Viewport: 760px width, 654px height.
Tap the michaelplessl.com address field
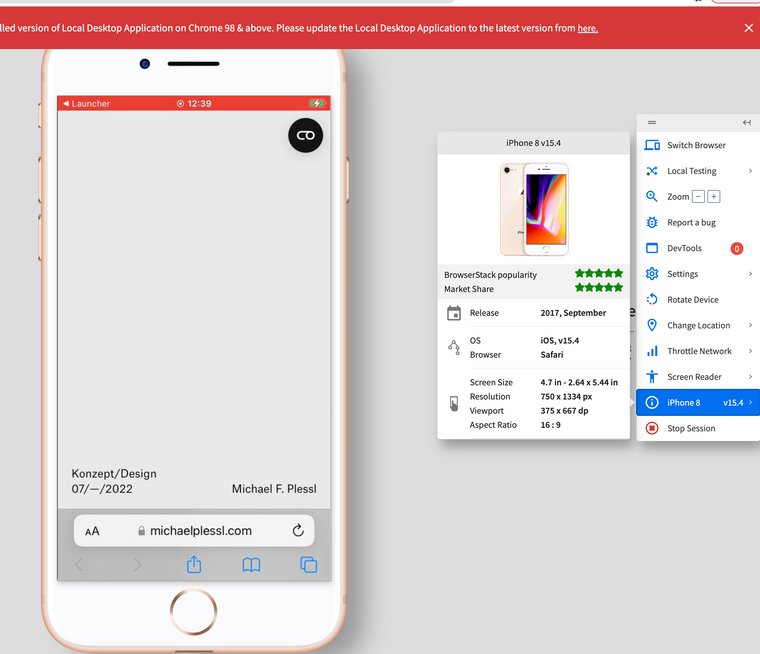[x=200, y=531]
